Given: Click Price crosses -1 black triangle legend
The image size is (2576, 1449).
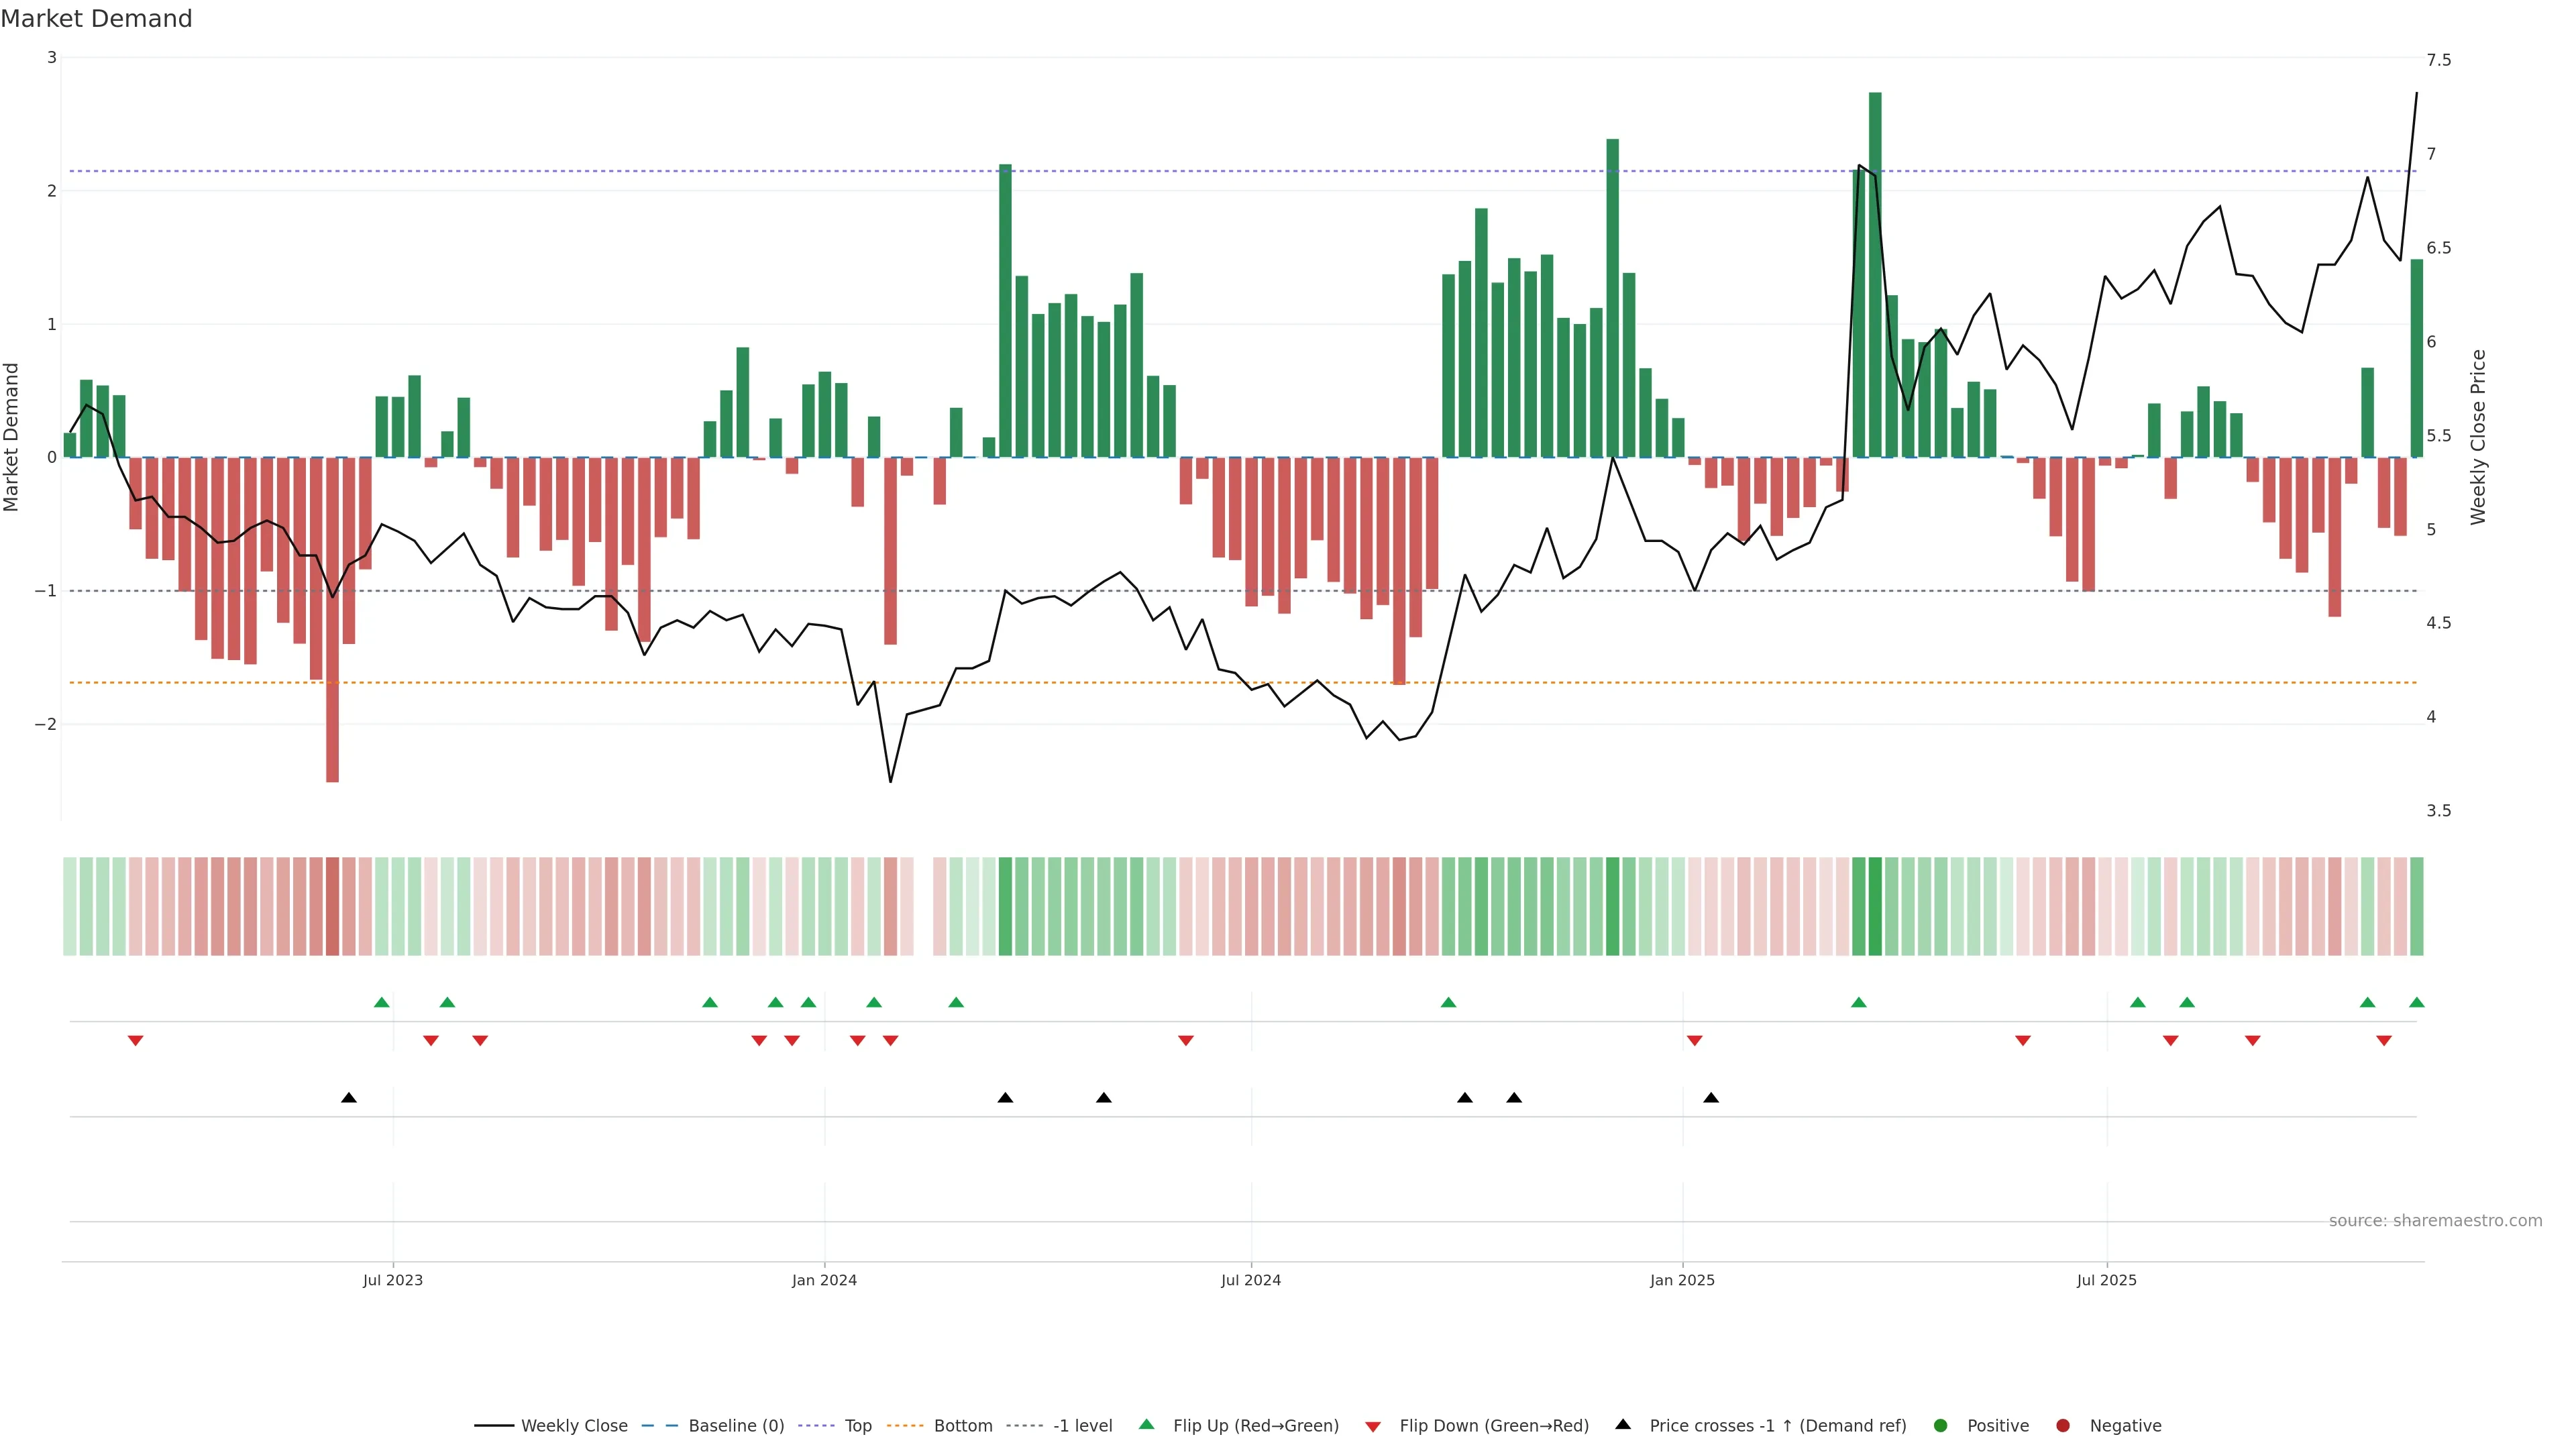Looking at the screenshot, I should point(1623,1425).
